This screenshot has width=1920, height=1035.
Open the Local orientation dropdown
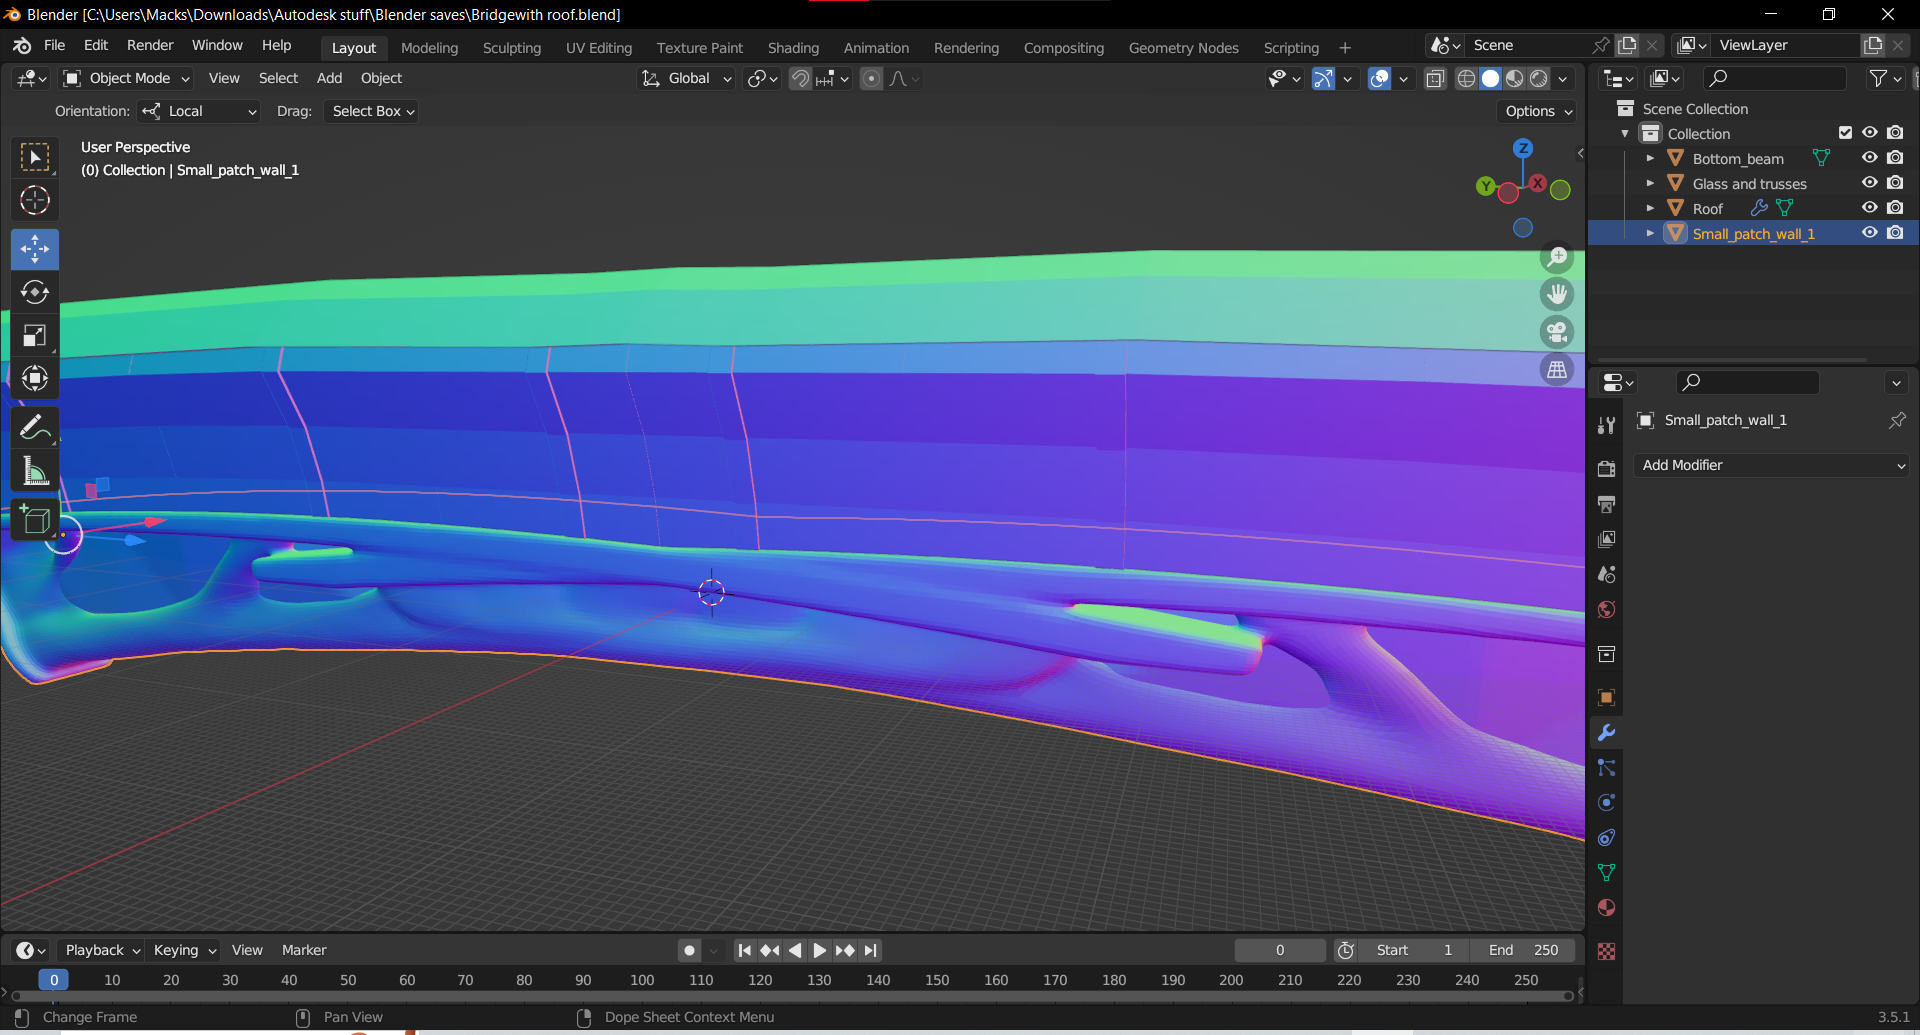pos(198,111)
